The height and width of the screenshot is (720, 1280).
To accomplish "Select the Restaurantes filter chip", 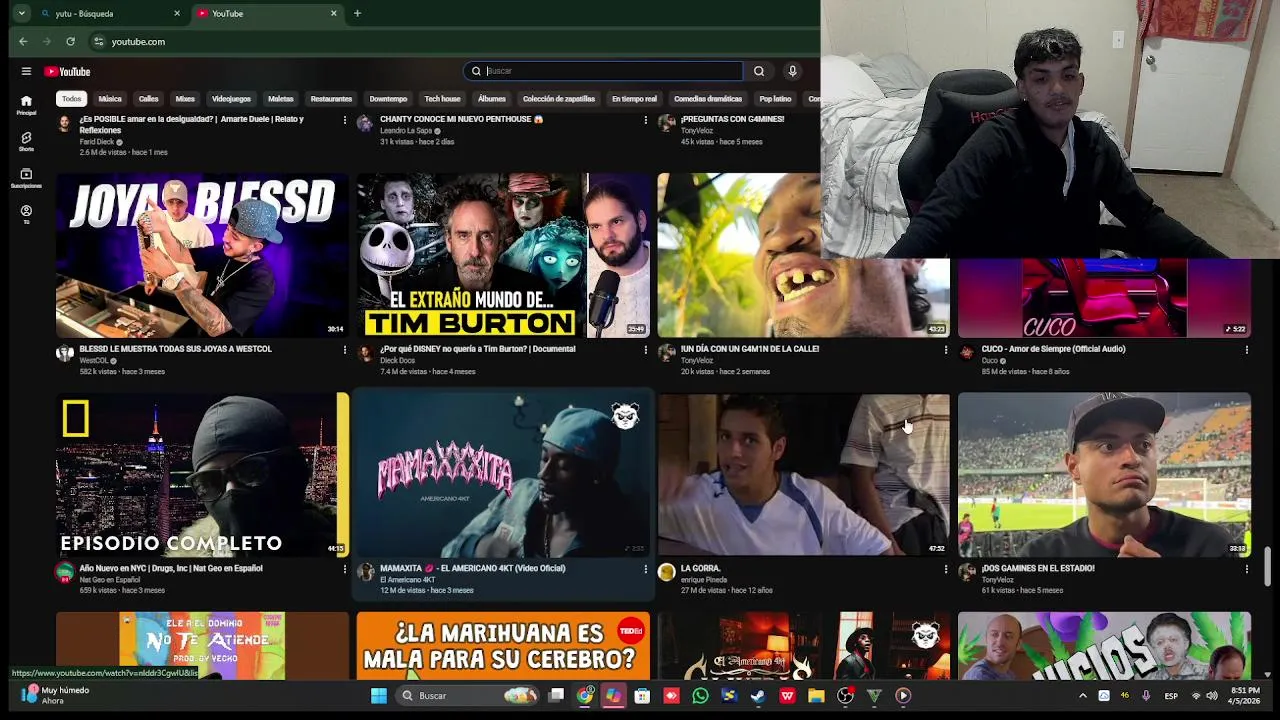I will (x=331, y=99).
